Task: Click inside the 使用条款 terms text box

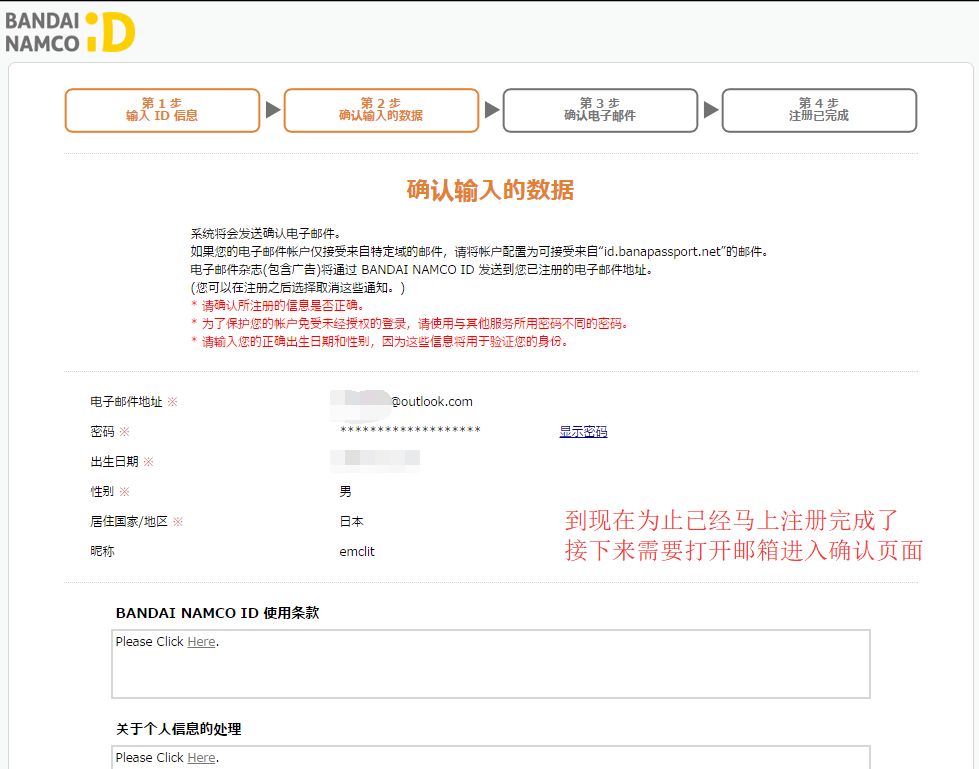Action: (491, 664)
